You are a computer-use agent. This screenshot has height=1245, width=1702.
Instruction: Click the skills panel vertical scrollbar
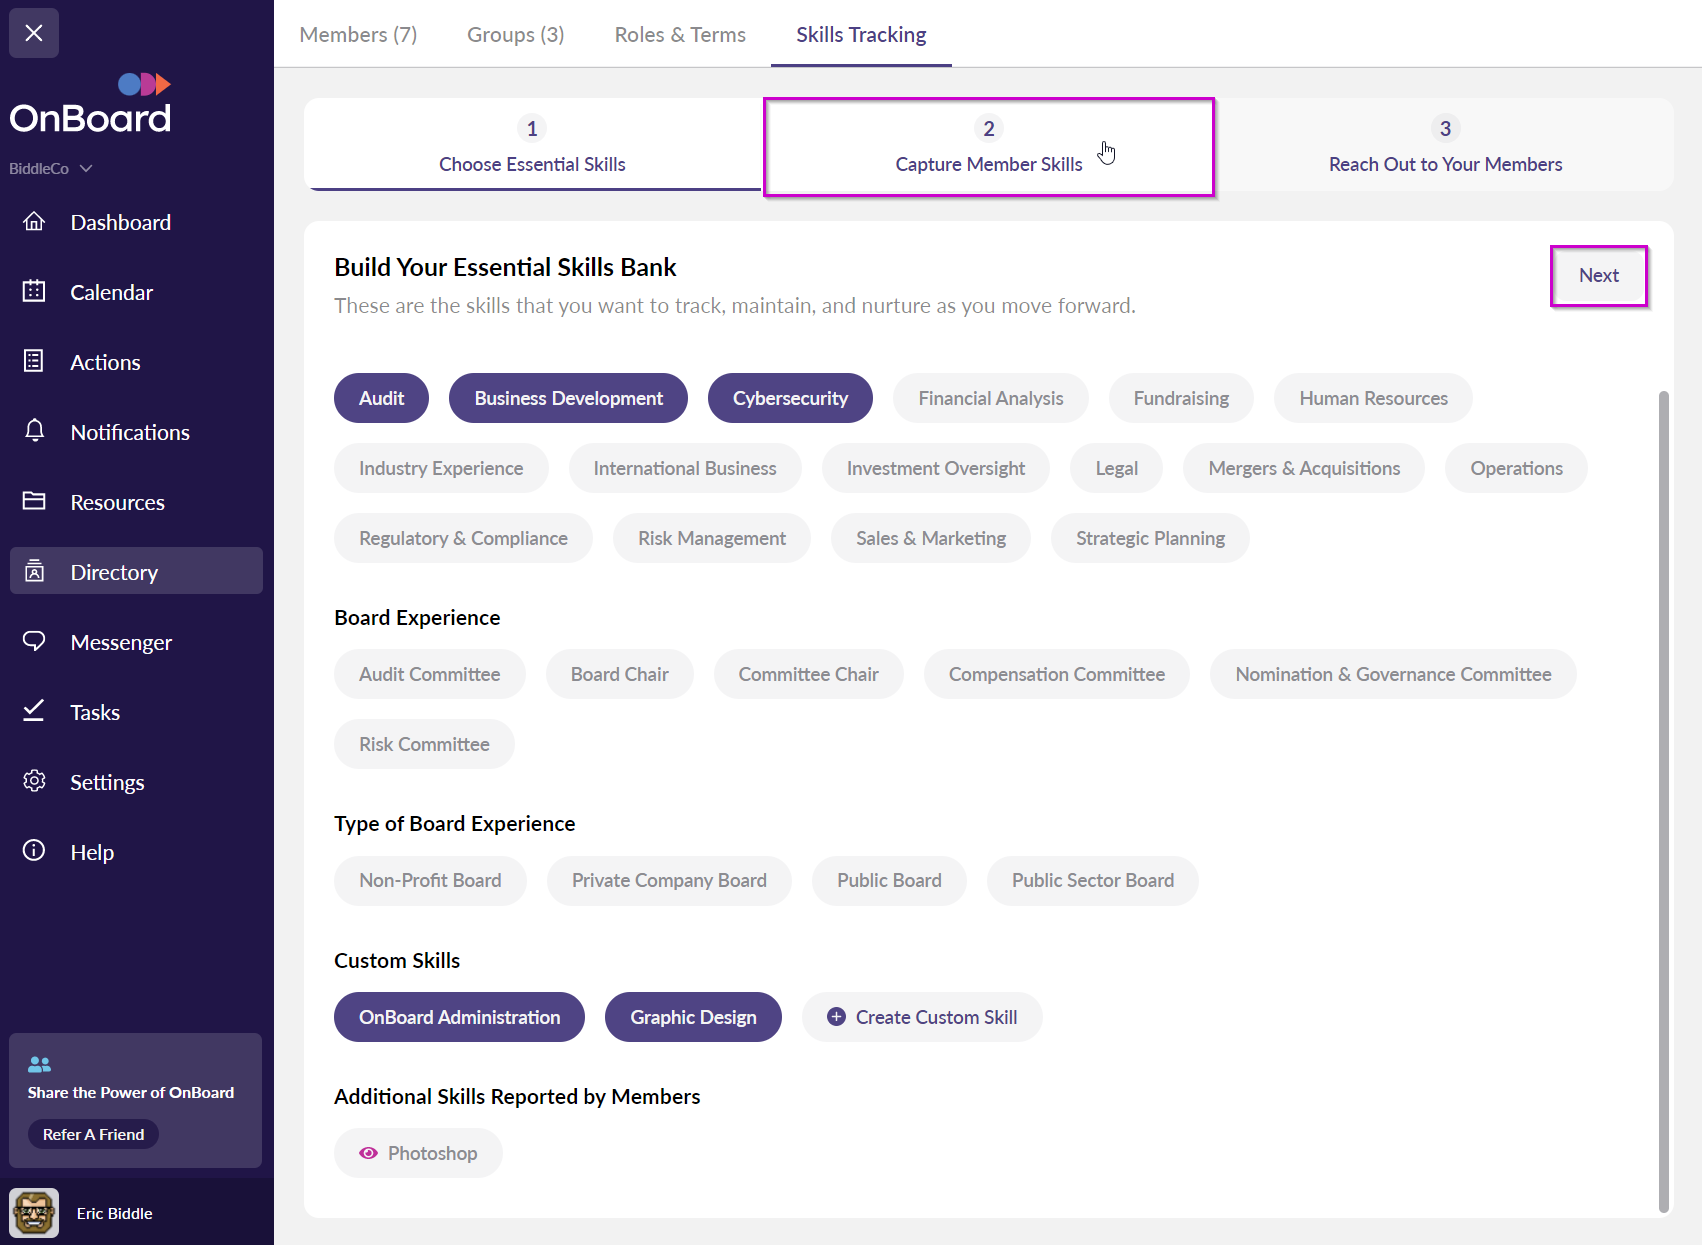[x=1663, y=800]
